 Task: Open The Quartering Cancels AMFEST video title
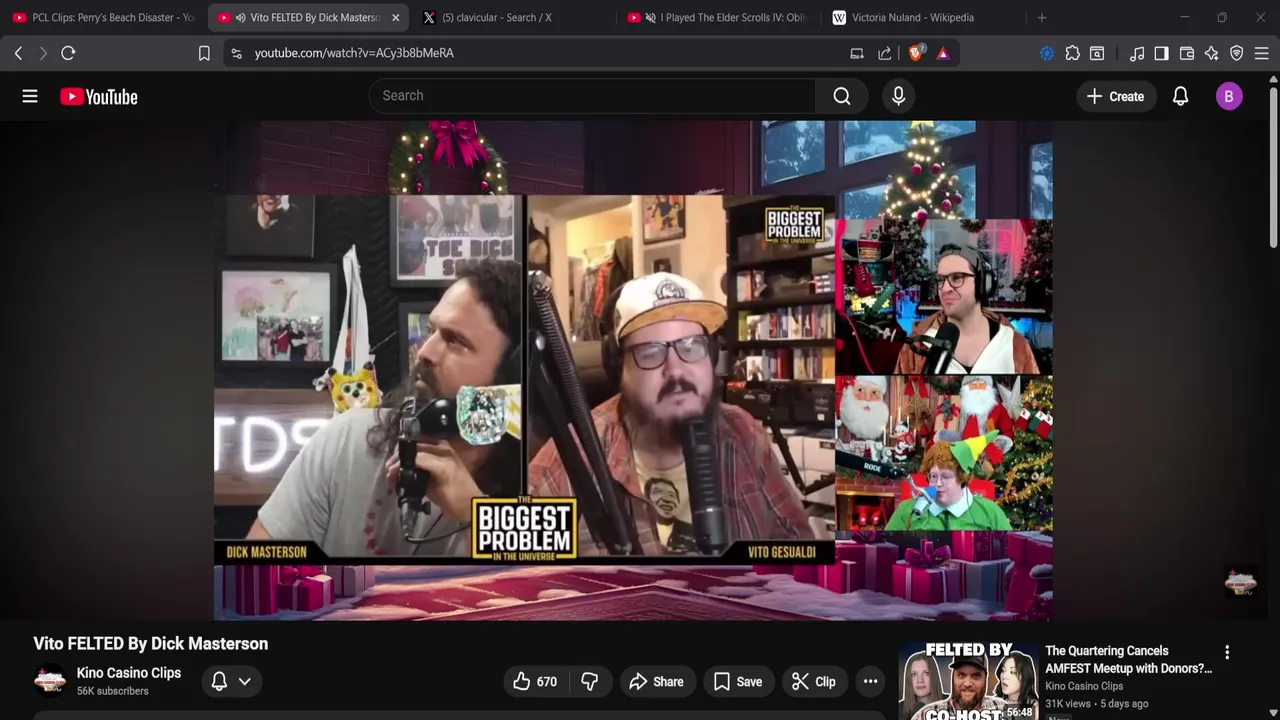tap(1128, 659)
